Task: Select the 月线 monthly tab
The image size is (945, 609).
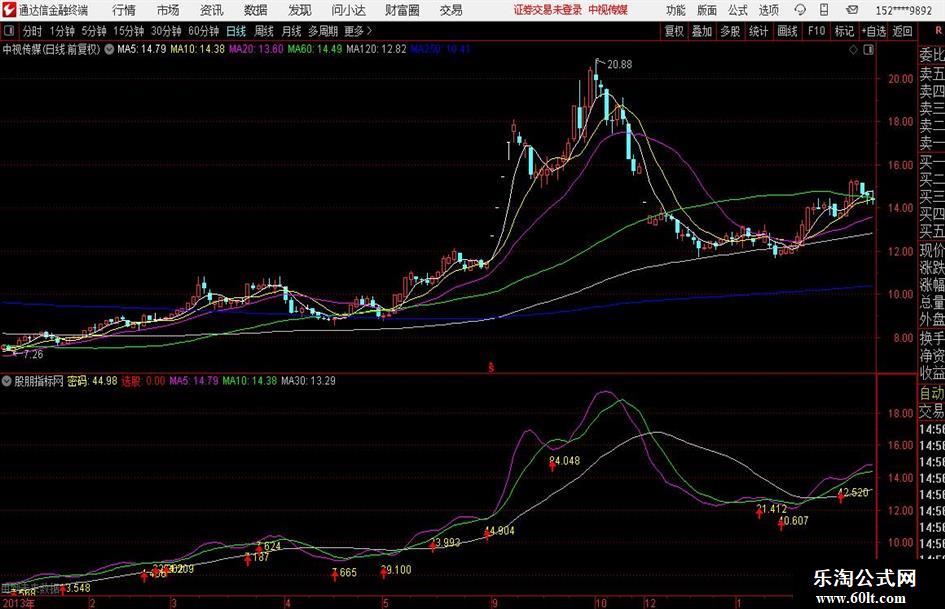Action: (x=292, y=31)
